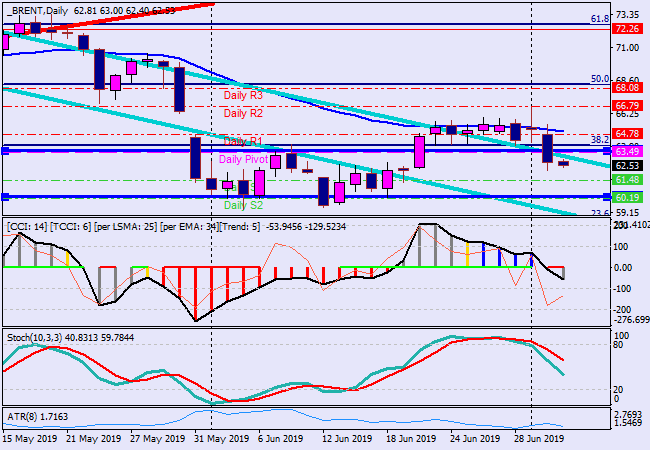
Task: Select the blue 60.19 price tag
Action: click(x=627, y=198)
